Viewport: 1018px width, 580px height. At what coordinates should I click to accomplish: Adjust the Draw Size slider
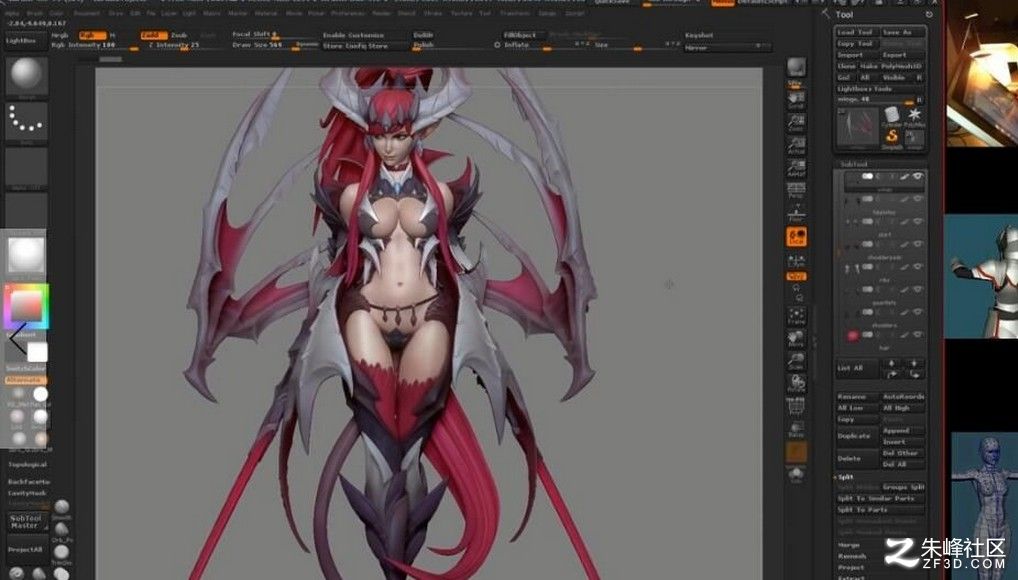pyautogui.click(x=275, y=45)
